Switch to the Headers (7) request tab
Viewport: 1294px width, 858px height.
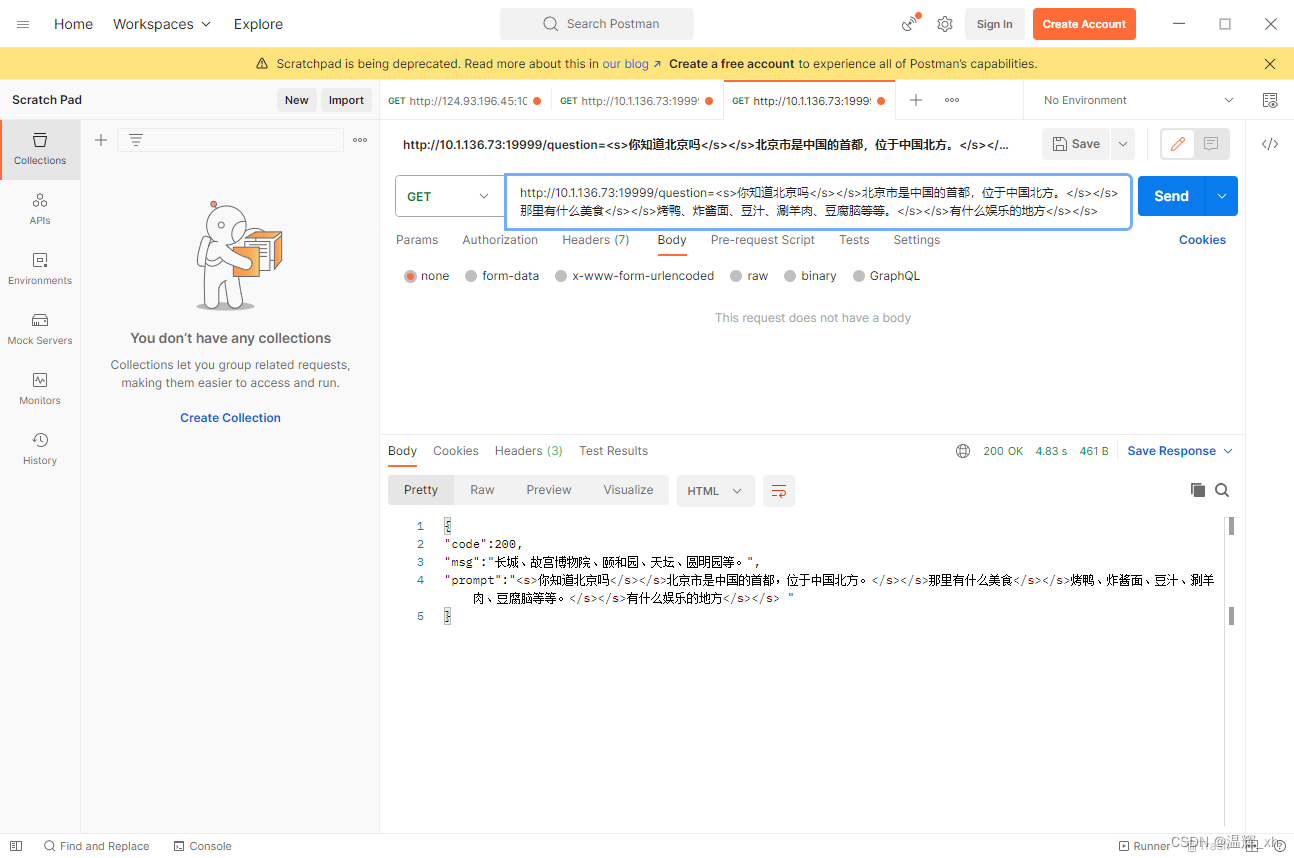tap(595, 240)
